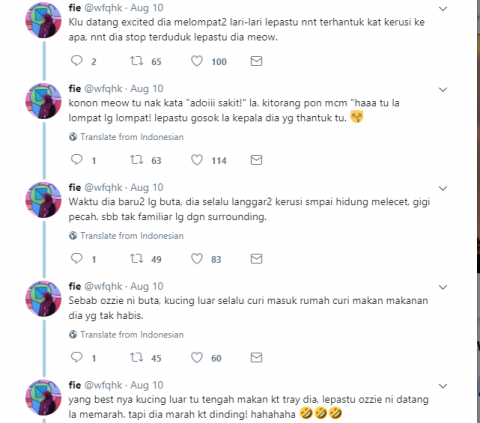Retweet the tweet with 45 retweets

click(136, 358)
